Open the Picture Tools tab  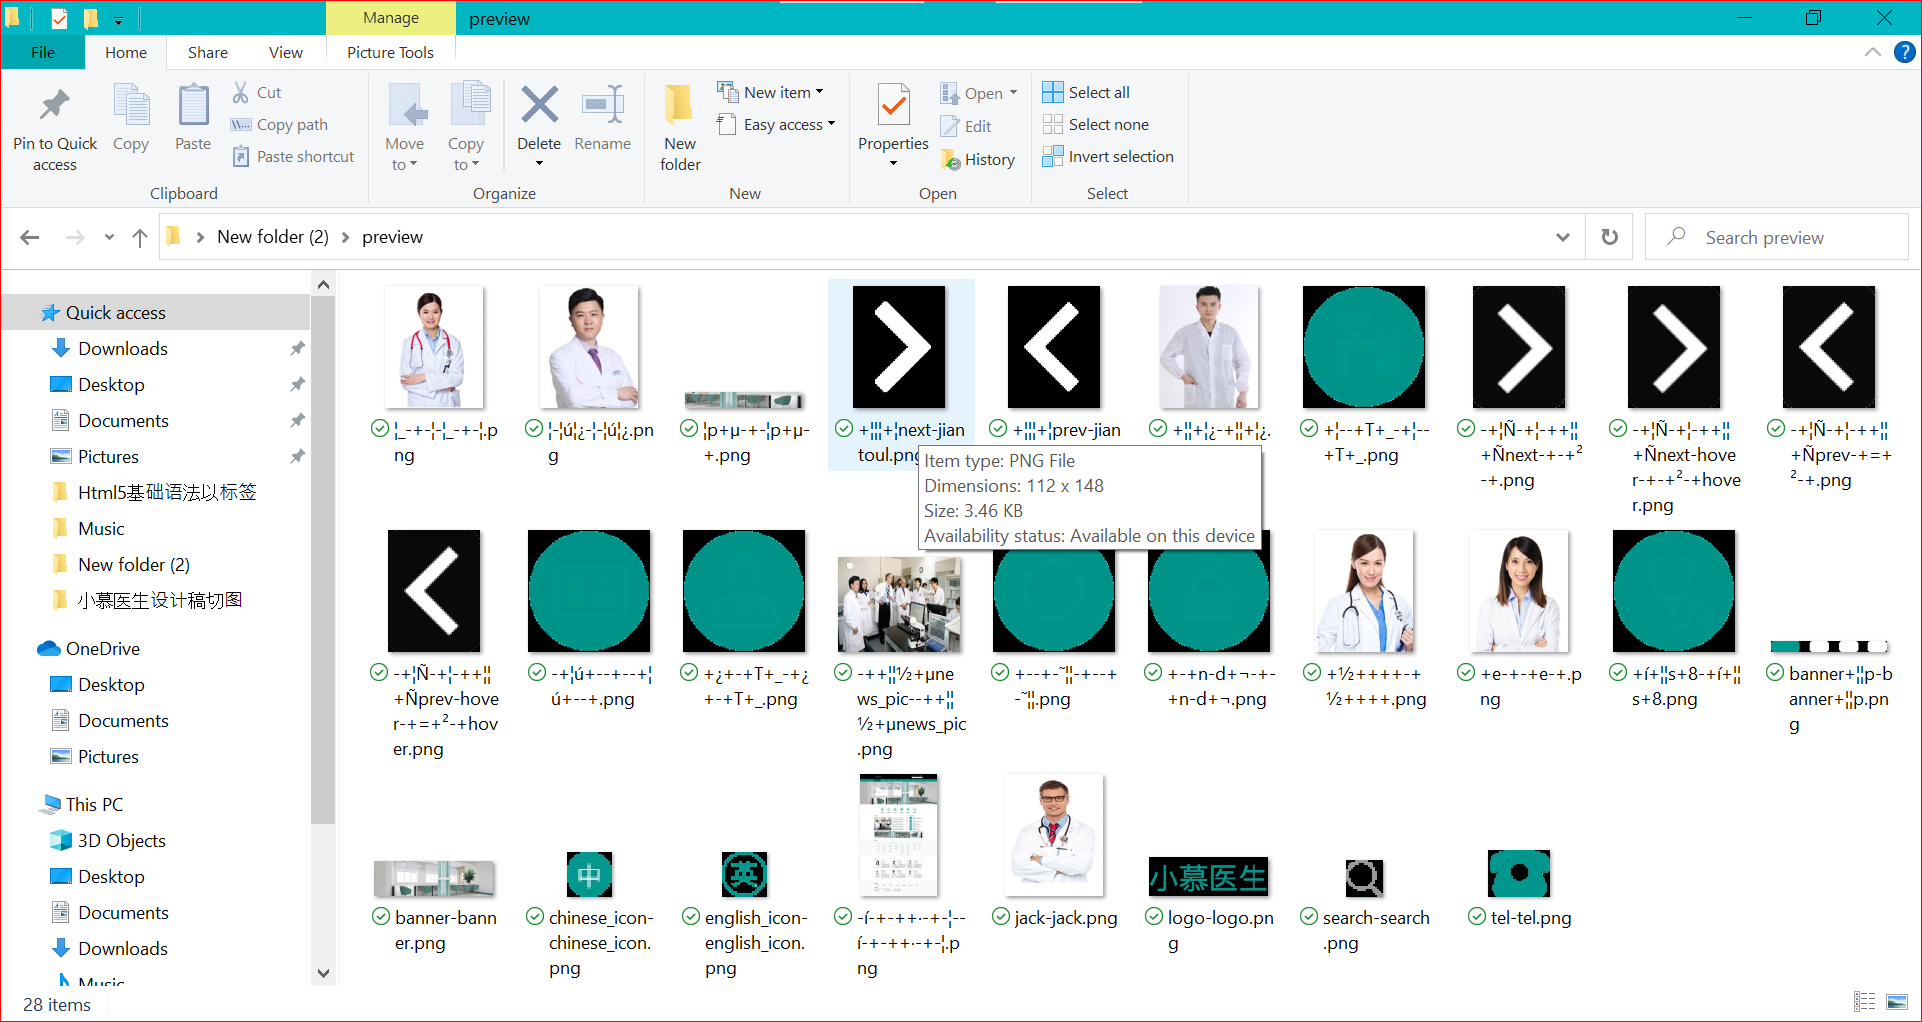click(x=390, y=52)
